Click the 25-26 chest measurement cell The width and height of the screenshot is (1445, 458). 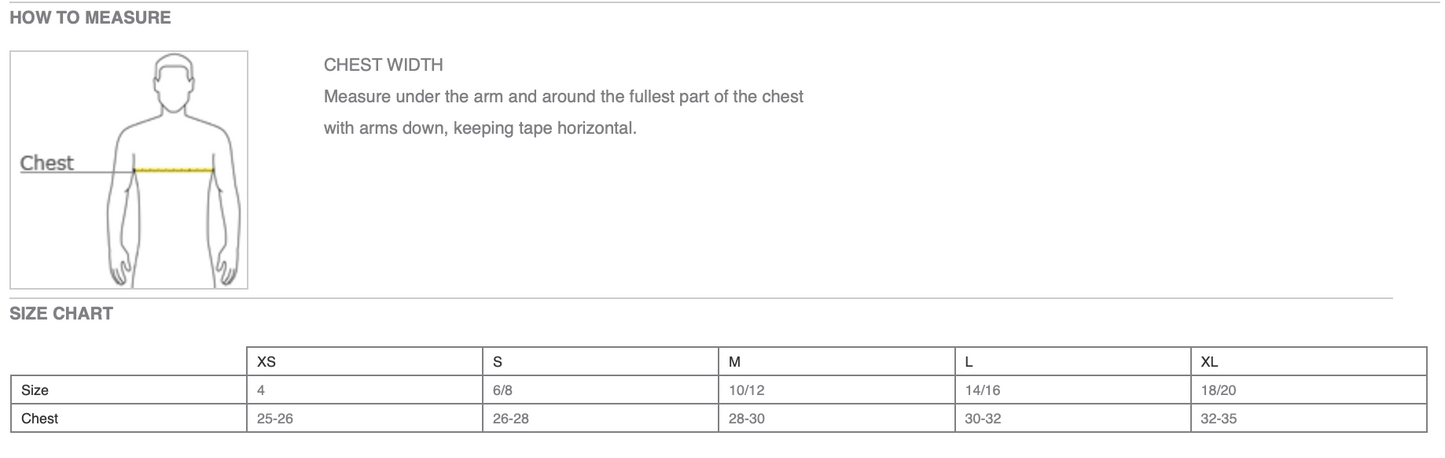coord(275,419)
